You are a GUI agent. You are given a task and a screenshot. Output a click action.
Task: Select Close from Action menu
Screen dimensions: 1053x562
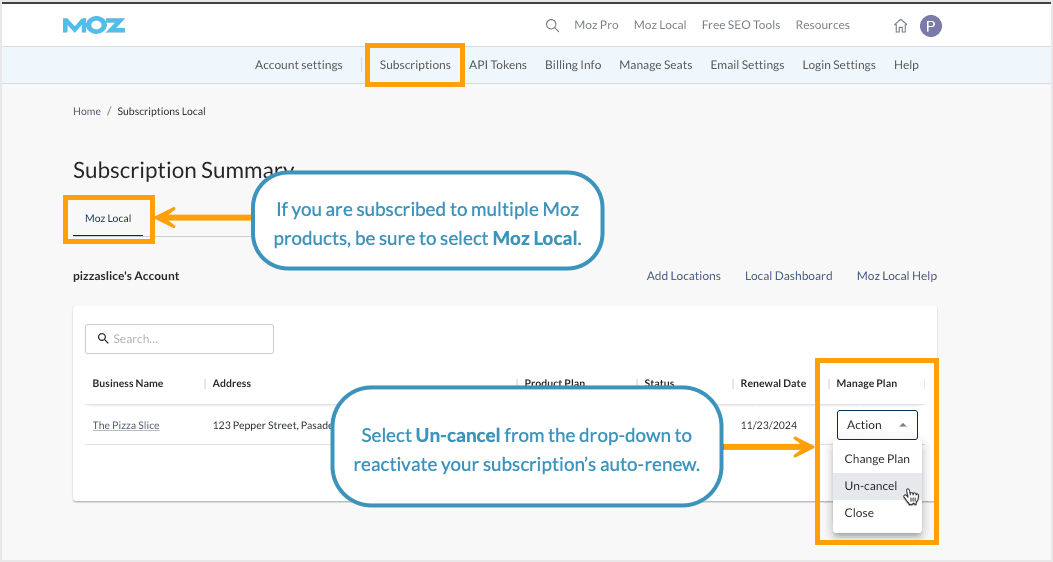[858, 513]
